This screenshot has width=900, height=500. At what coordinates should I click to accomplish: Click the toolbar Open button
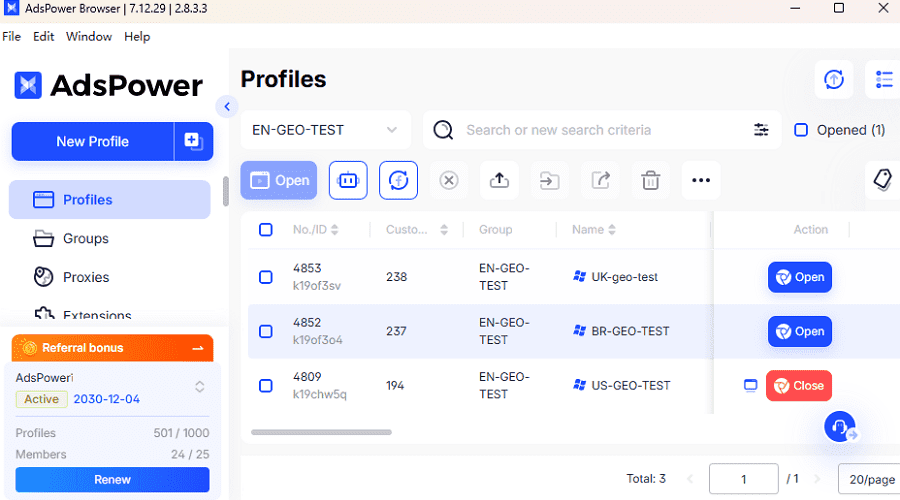(279, 180)
